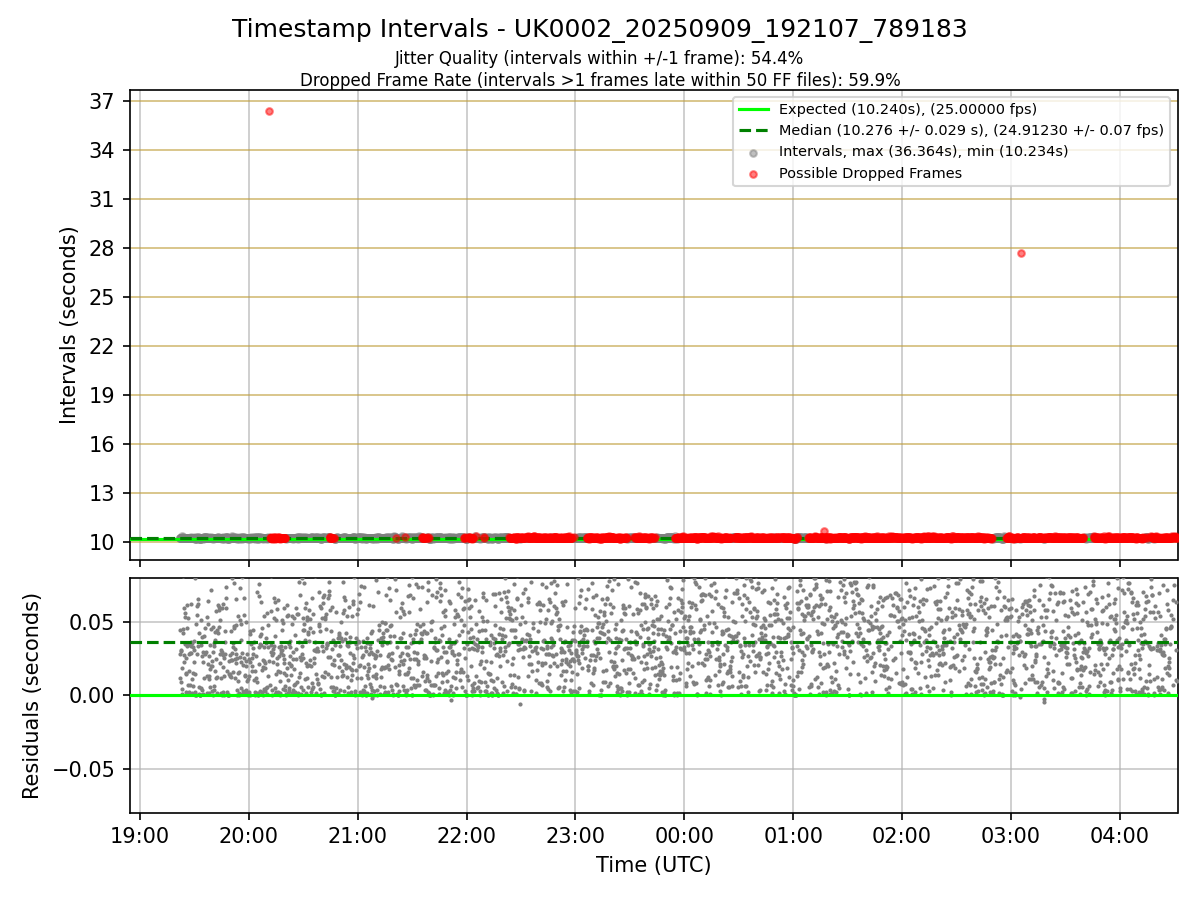Click the 19:00 x-axis tick label
1200x900 pixels.
pos(140,835)
